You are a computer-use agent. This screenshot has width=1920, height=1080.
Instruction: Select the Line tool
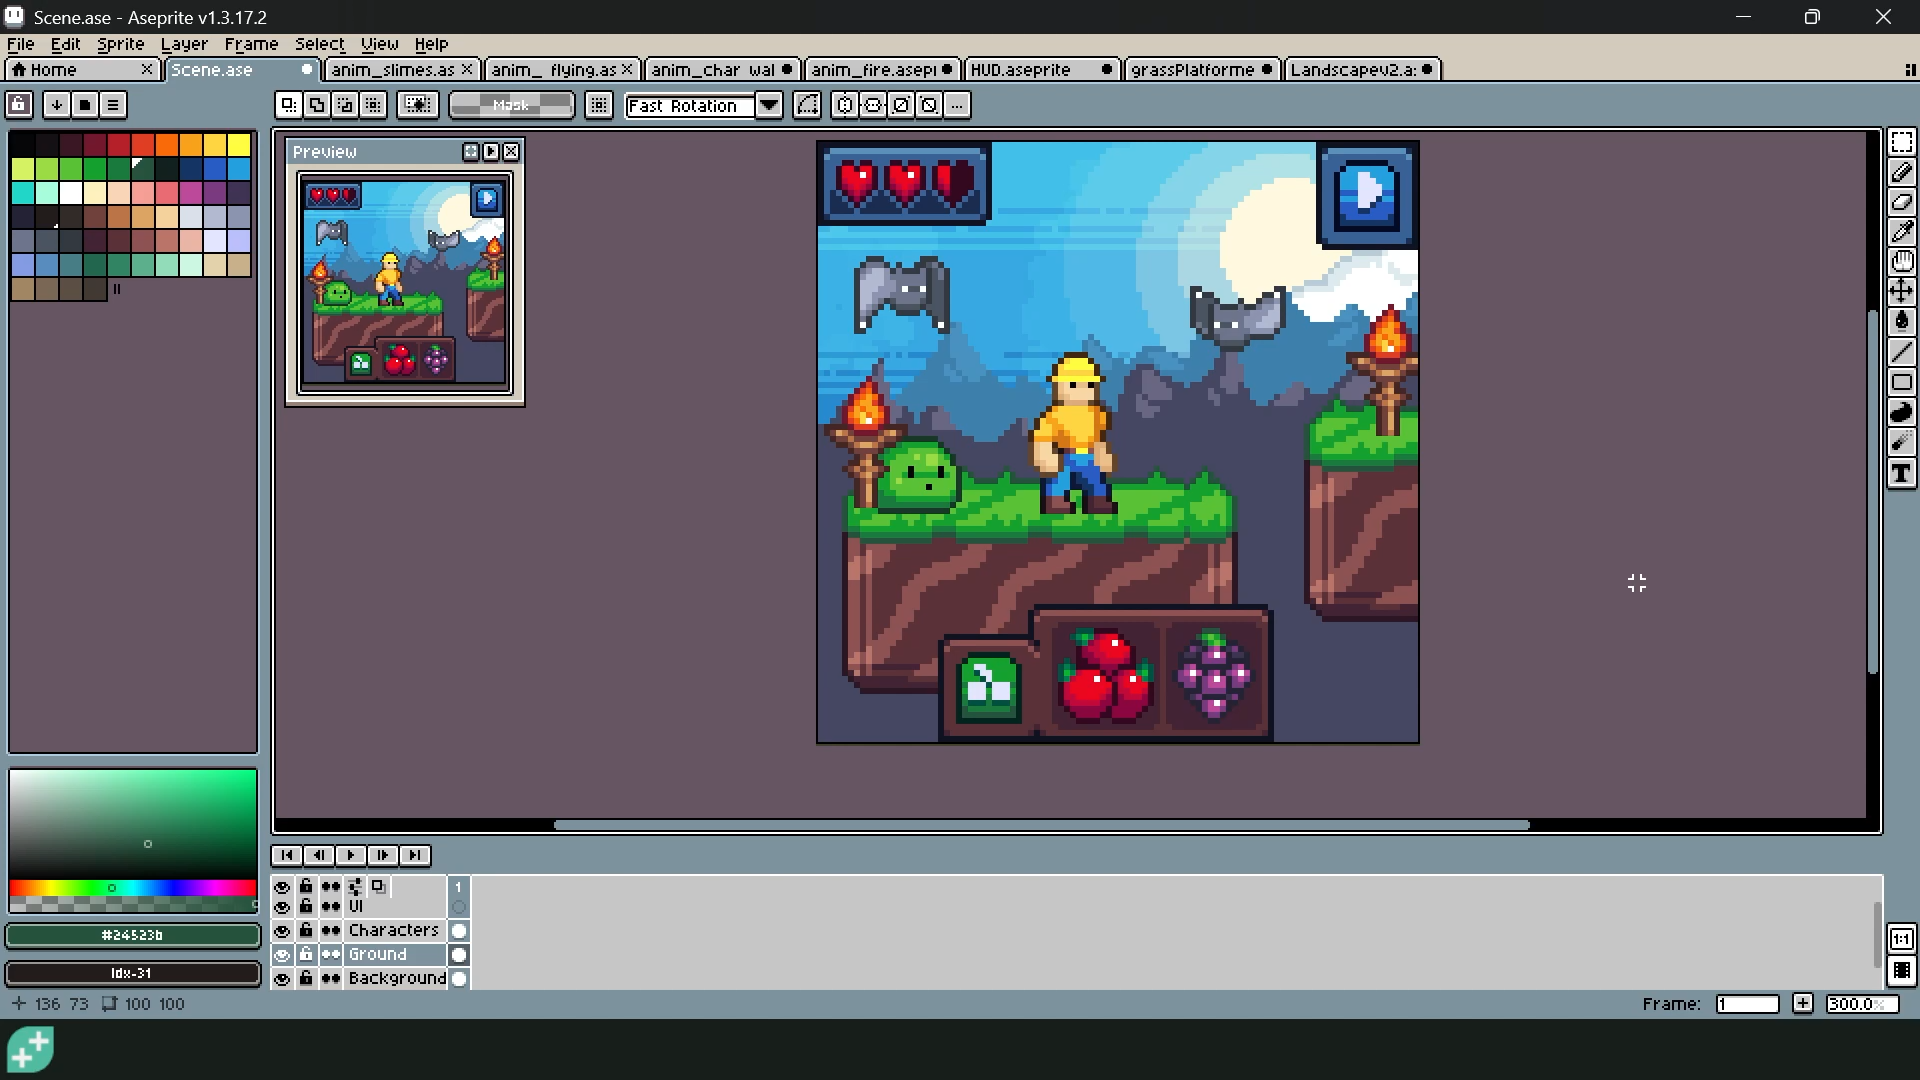[1902, 352]
